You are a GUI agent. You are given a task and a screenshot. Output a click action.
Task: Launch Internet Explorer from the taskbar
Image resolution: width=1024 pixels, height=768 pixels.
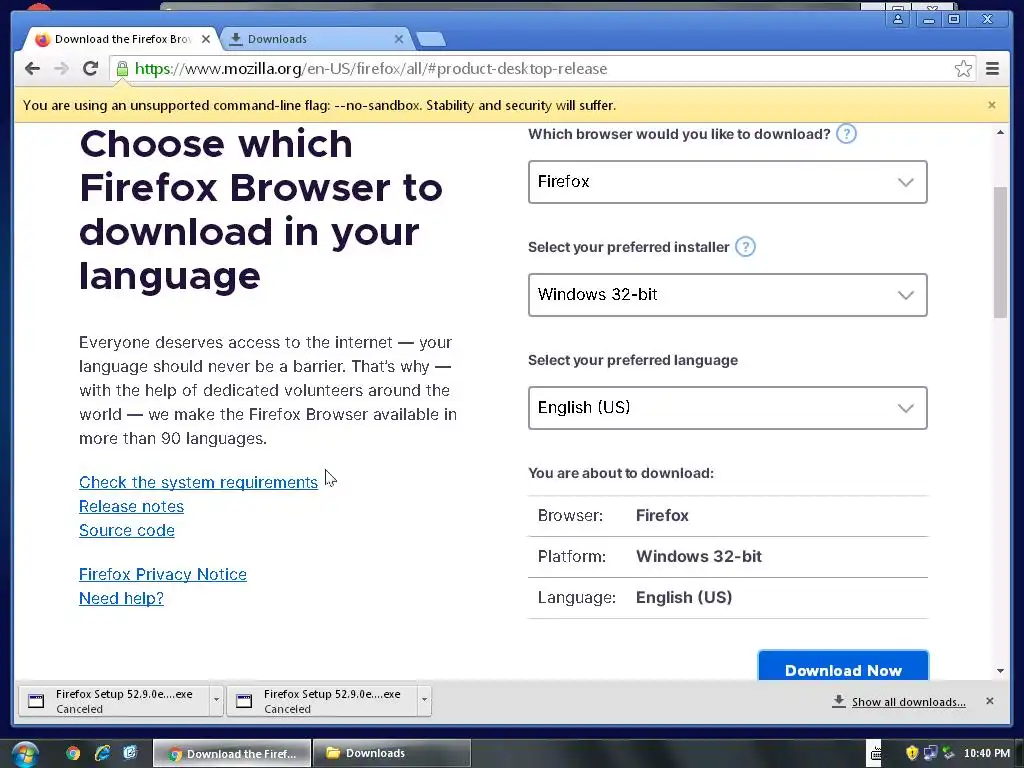pos(102,753)
